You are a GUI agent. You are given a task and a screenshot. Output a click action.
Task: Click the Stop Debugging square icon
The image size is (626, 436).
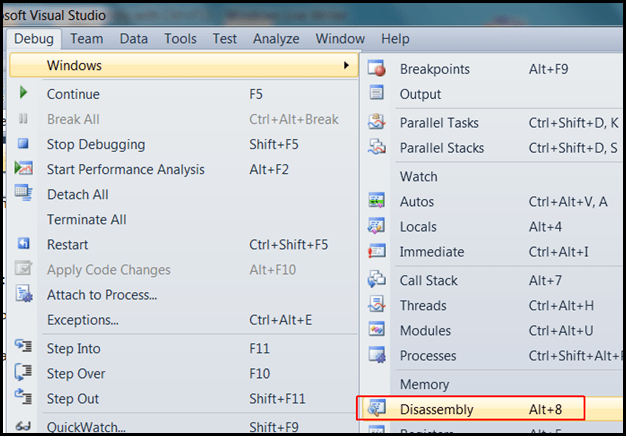click(x=24, y=144)
